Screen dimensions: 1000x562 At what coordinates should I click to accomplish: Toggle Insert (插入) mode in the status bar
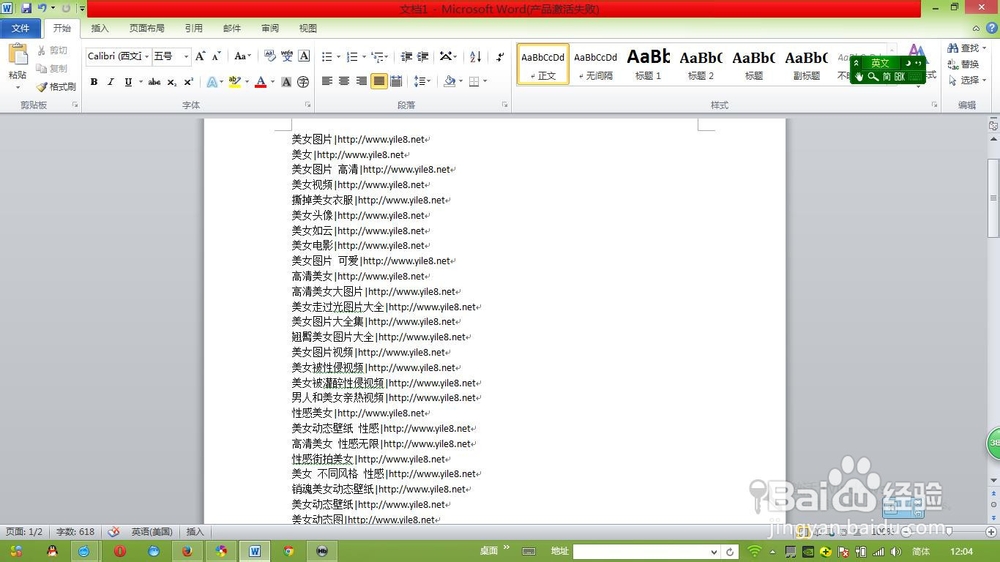pos(195,531)
